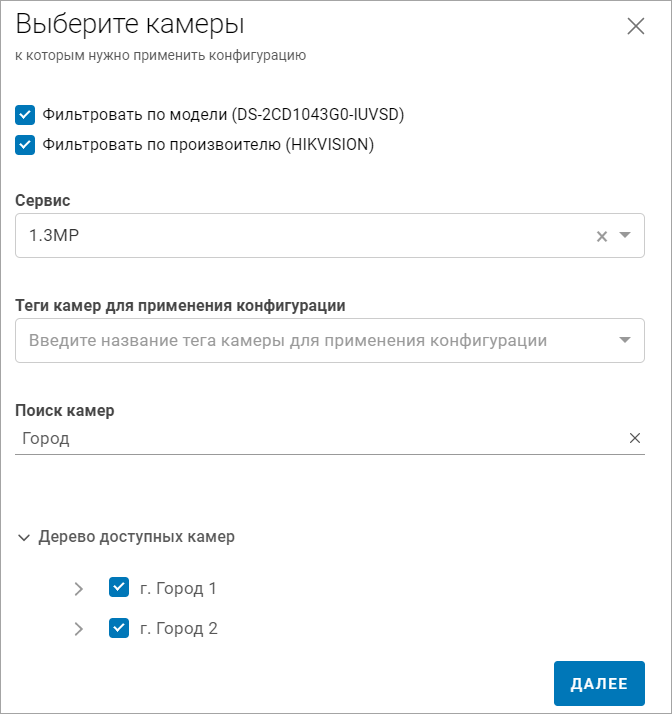Close the Выберите камеры dialog

(636, 27)
